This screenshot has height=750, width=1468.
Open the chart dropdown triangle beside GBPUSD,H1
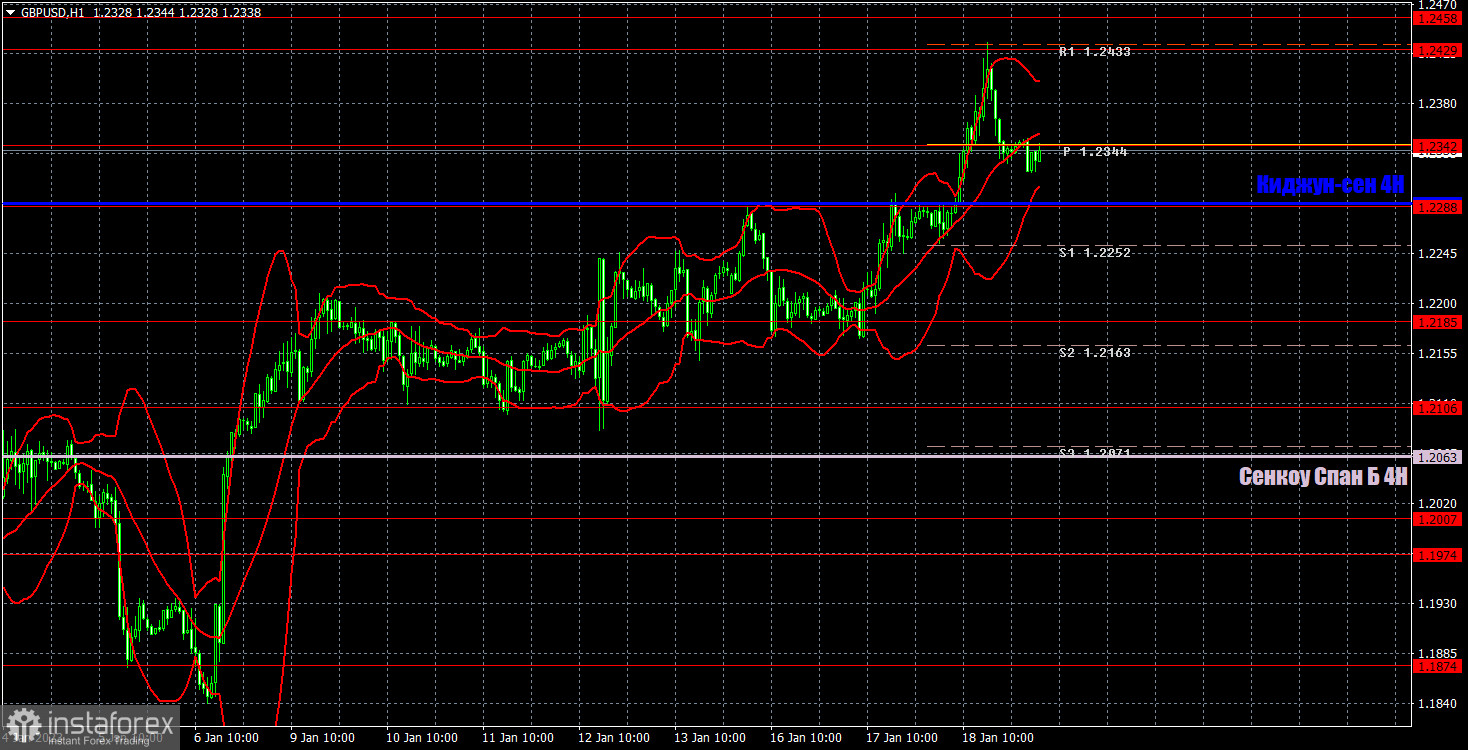tap(11, 13)
